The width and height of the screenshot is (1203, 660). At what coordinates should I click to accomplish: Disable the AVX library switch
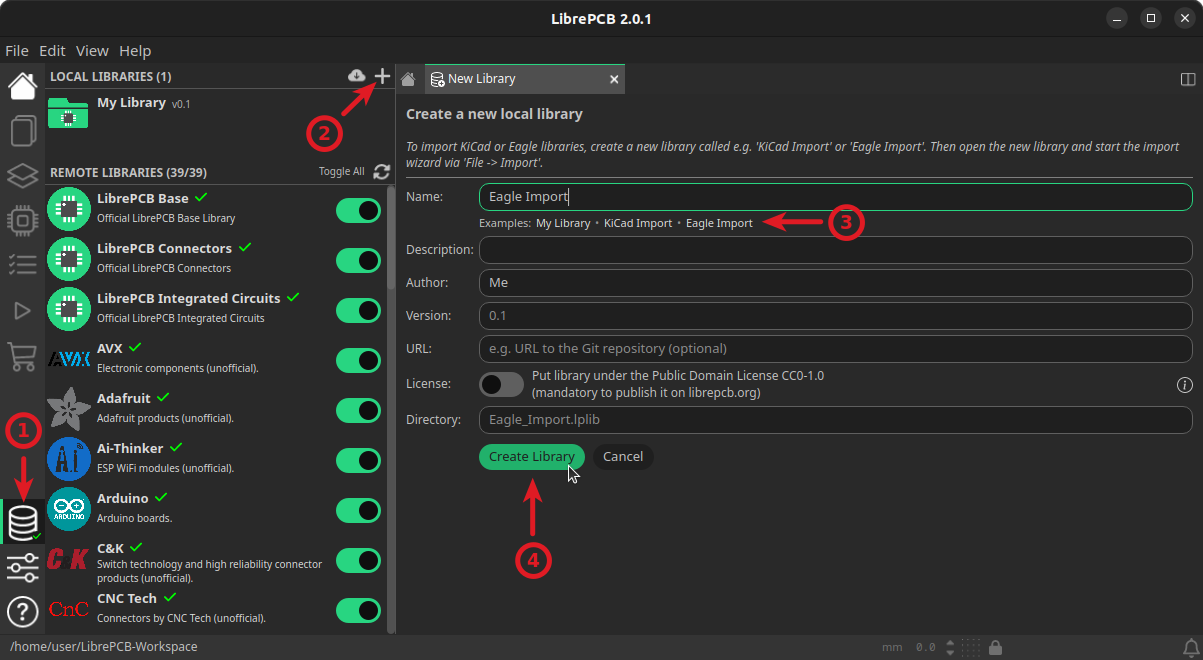point(358,360)
